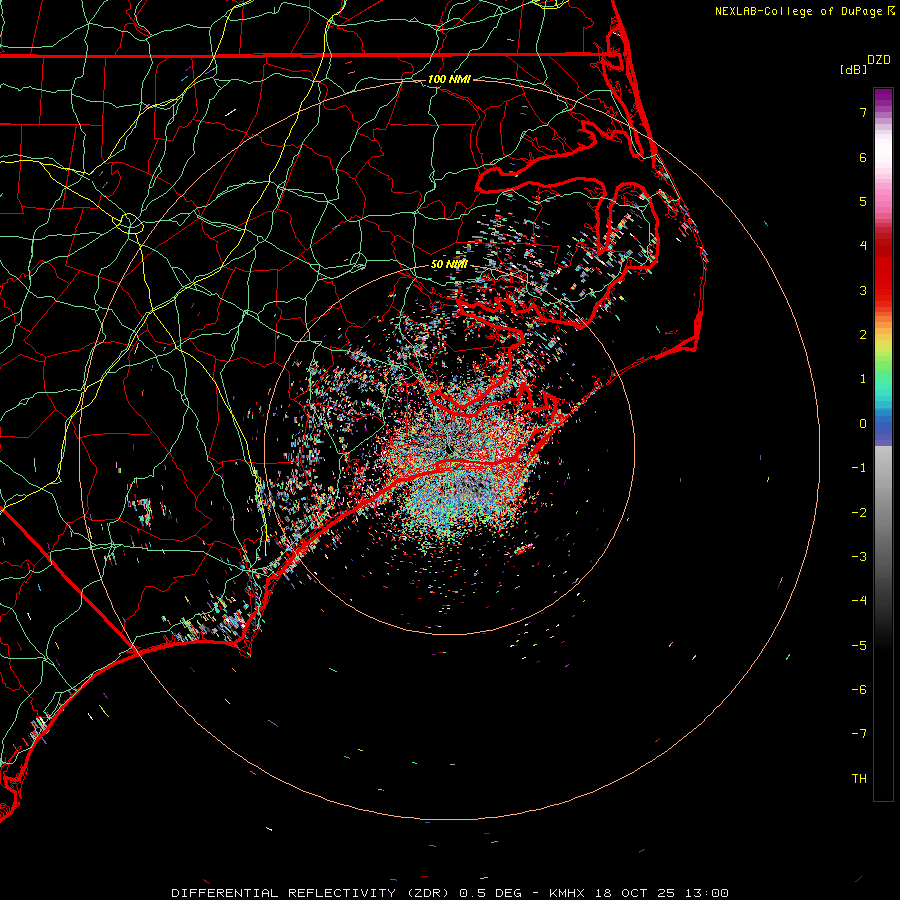
Task: Click the 5 value on the color scale
Action: (x=863, y=201)
